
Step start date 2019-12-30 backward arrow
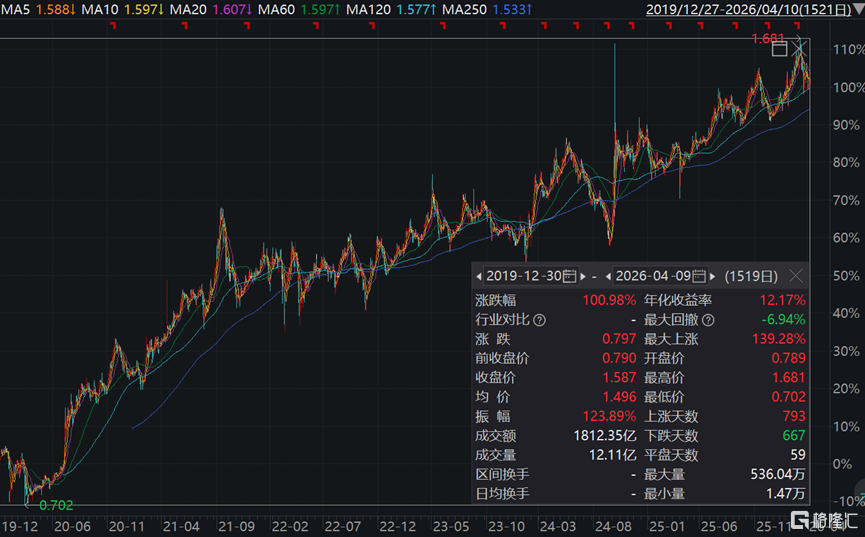click(x=479, y=277)
